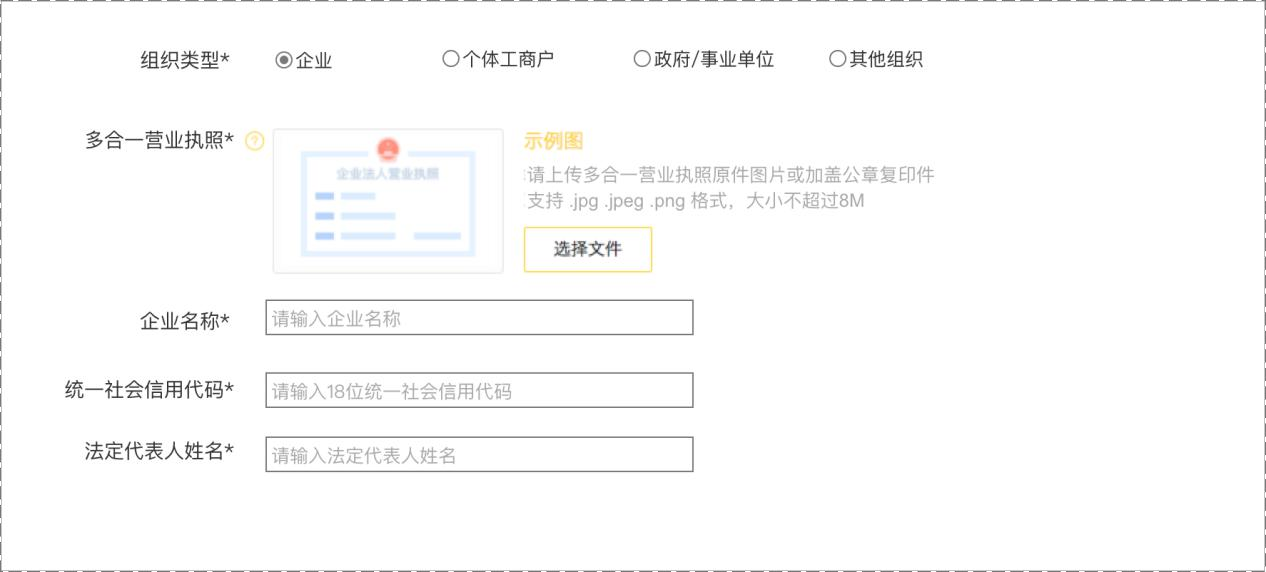Click into the 法定代表人姓名 text field
This screenshot has height=572, width=1266.
[479, 454]
